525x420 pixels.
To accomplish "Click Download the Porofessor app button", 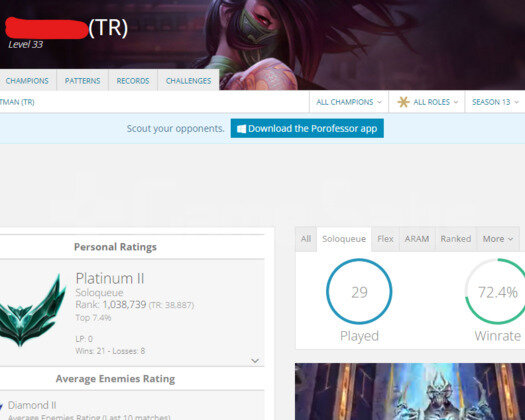I will coord(307,128).
